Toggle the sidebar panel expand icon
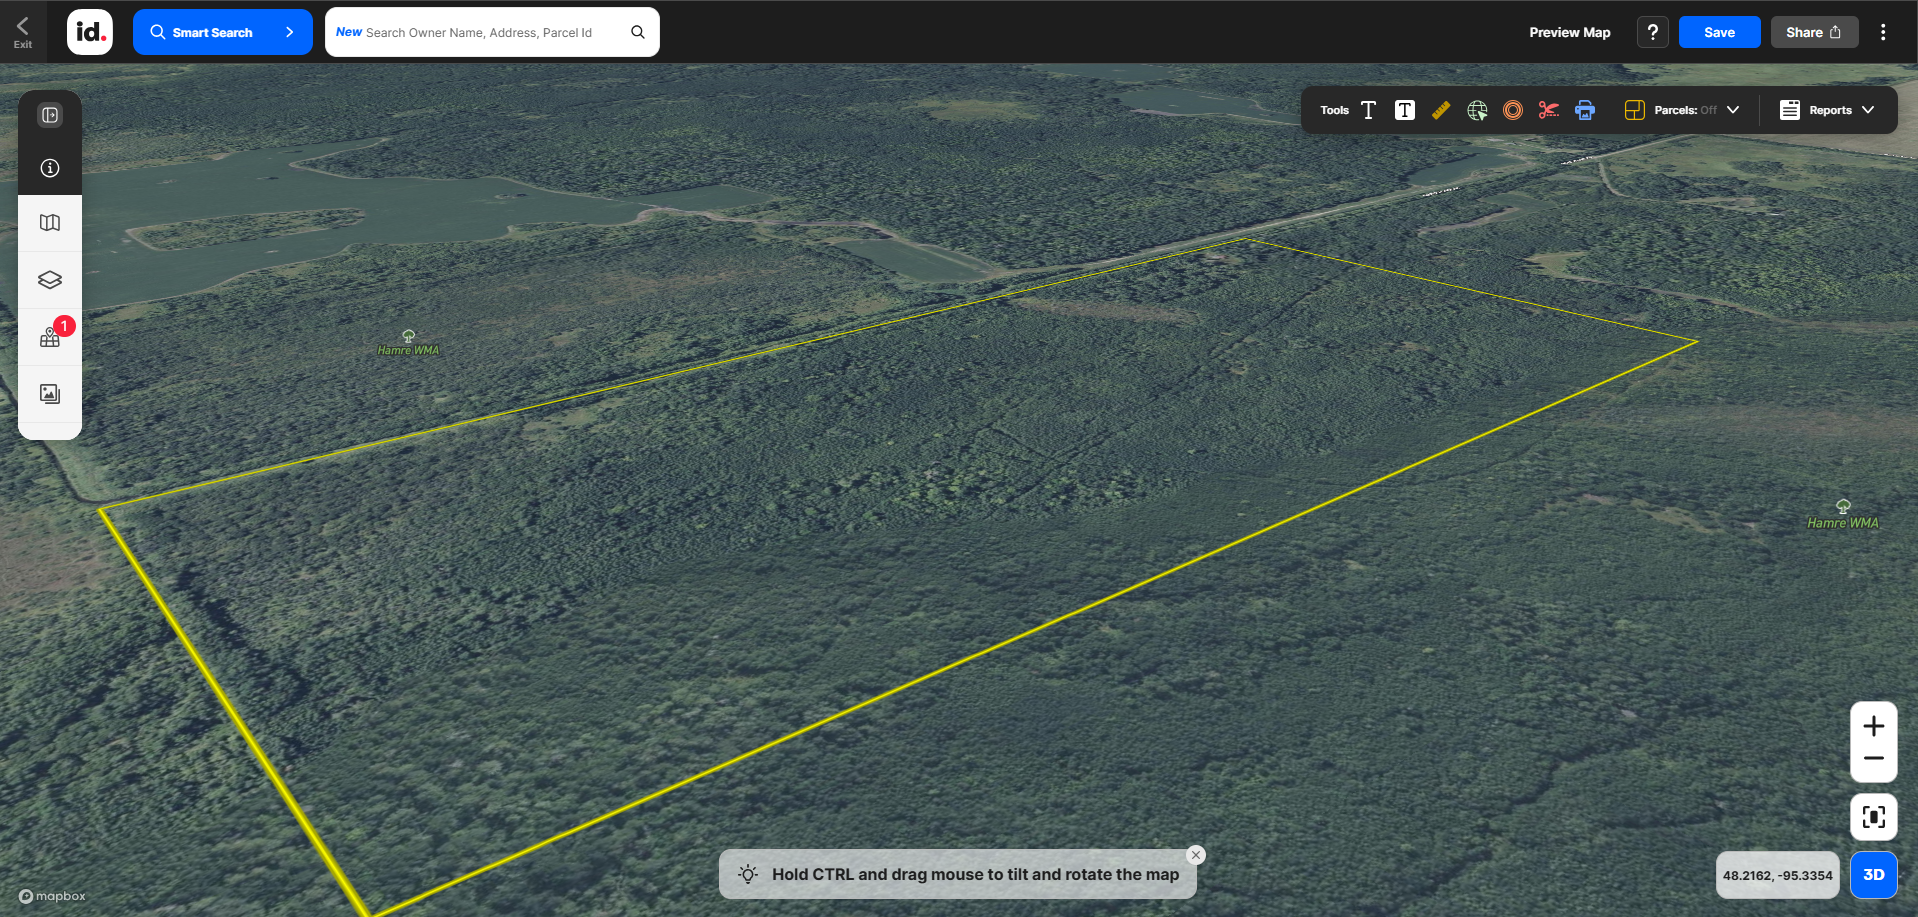The width and height of the screenshot is (1918, 917). pyautogui.click(x=50, y=115)
